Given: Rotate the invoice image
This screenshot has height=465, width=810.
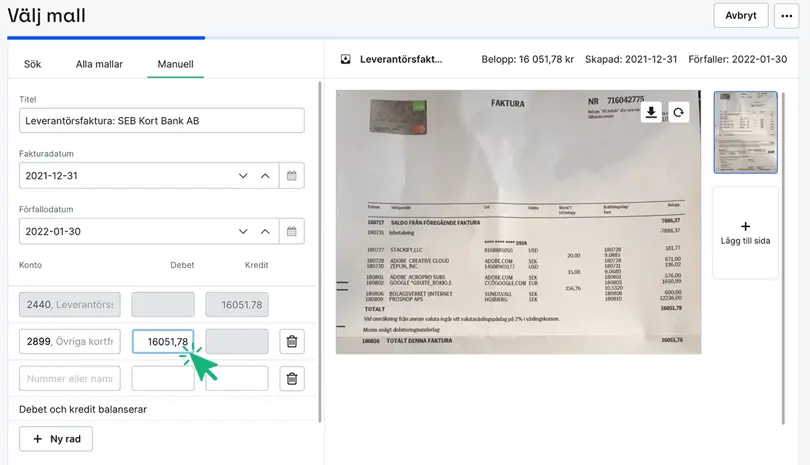Looking at the screenshot, I should coord(679,112).
